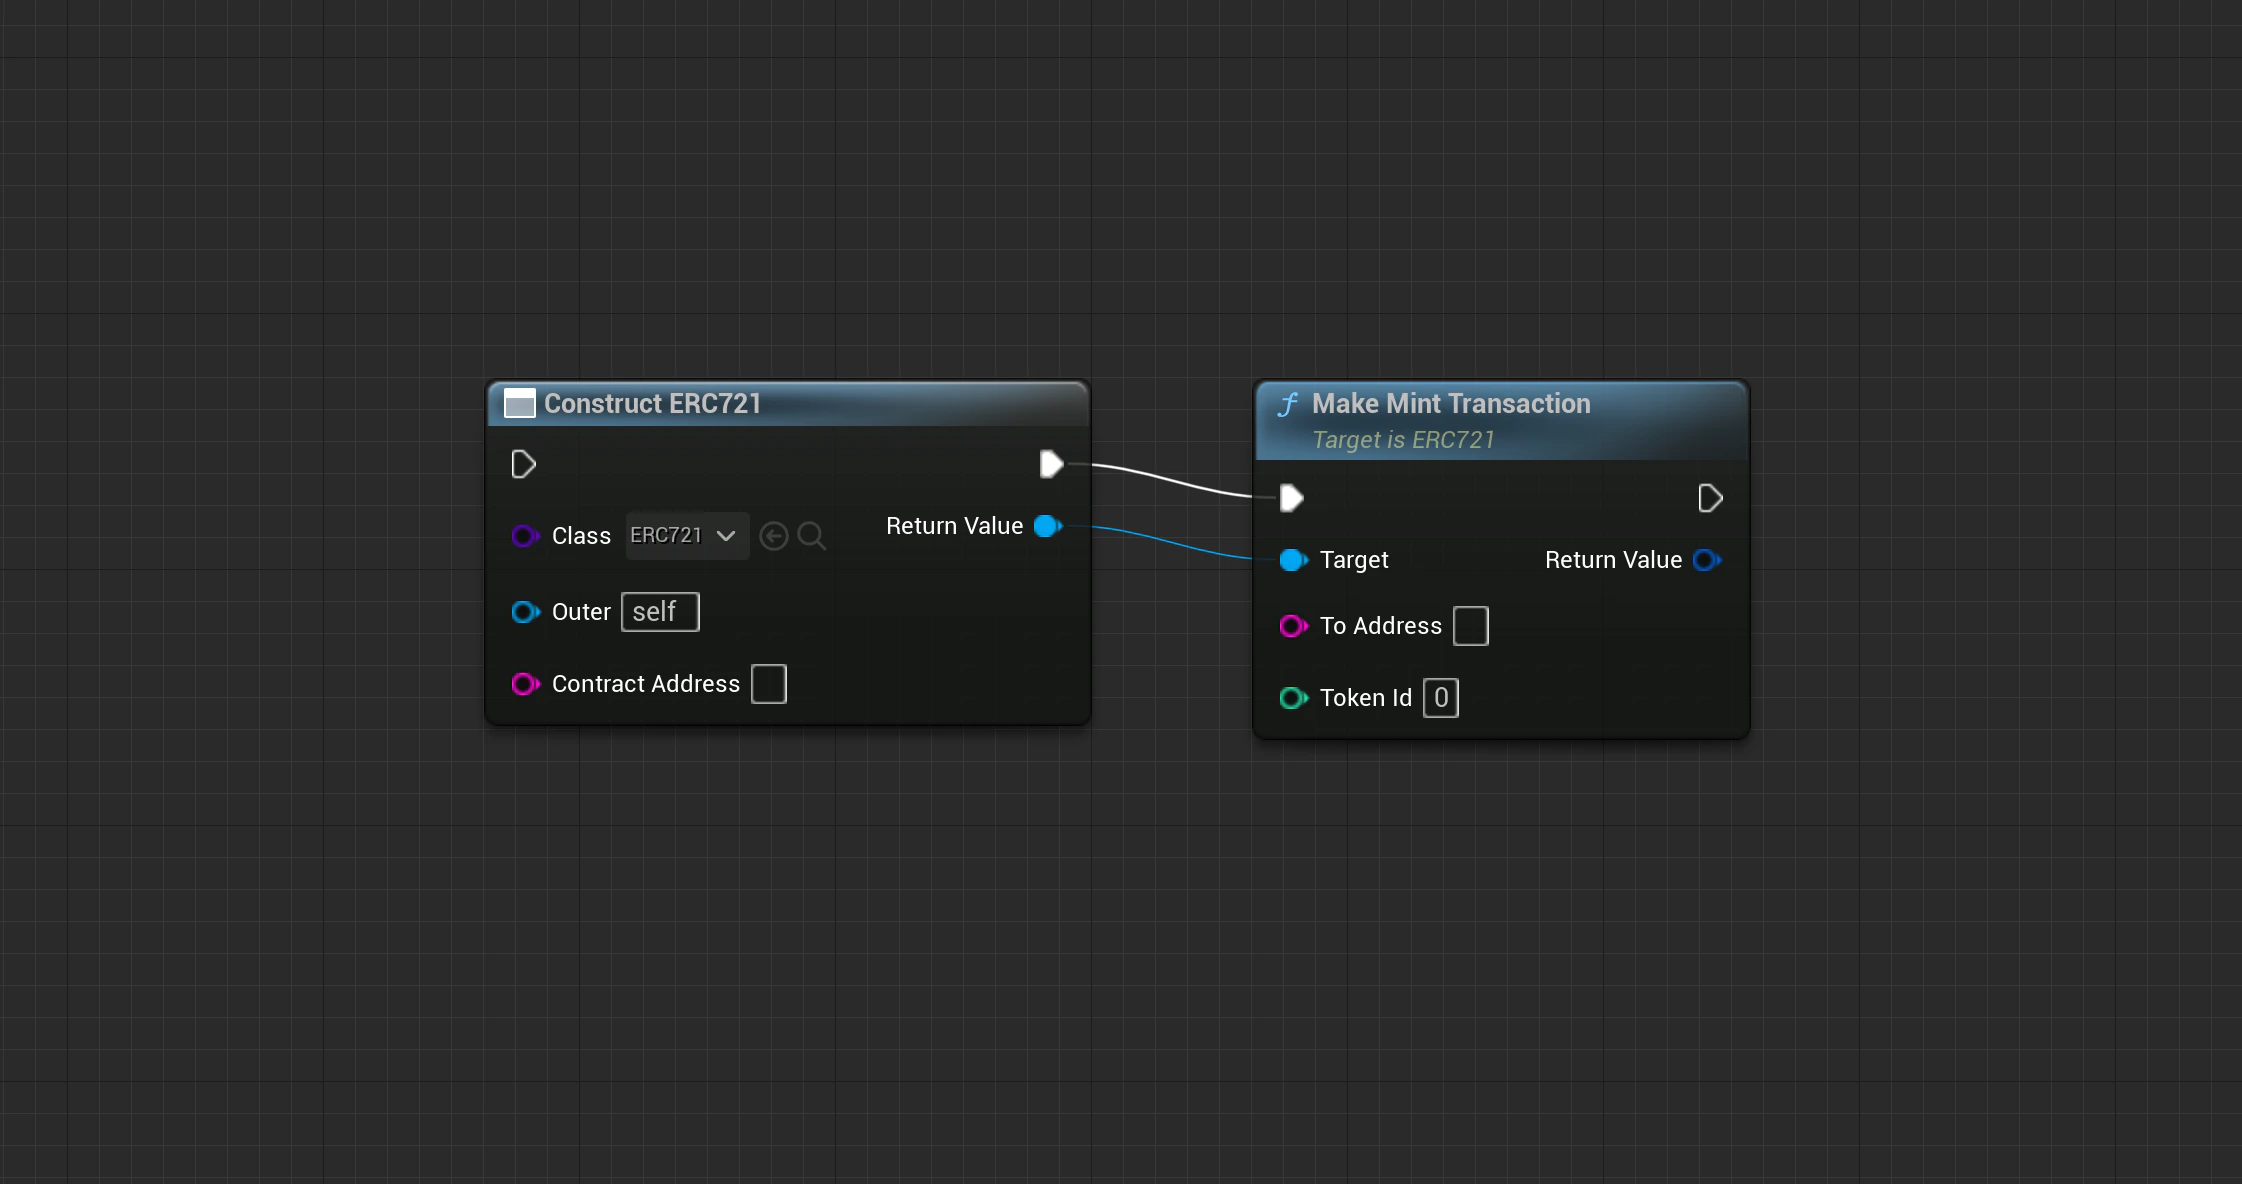Click the browse-to-asset magnifier icon
This screenshot has width=2242, height=1184.
(811, 536)
